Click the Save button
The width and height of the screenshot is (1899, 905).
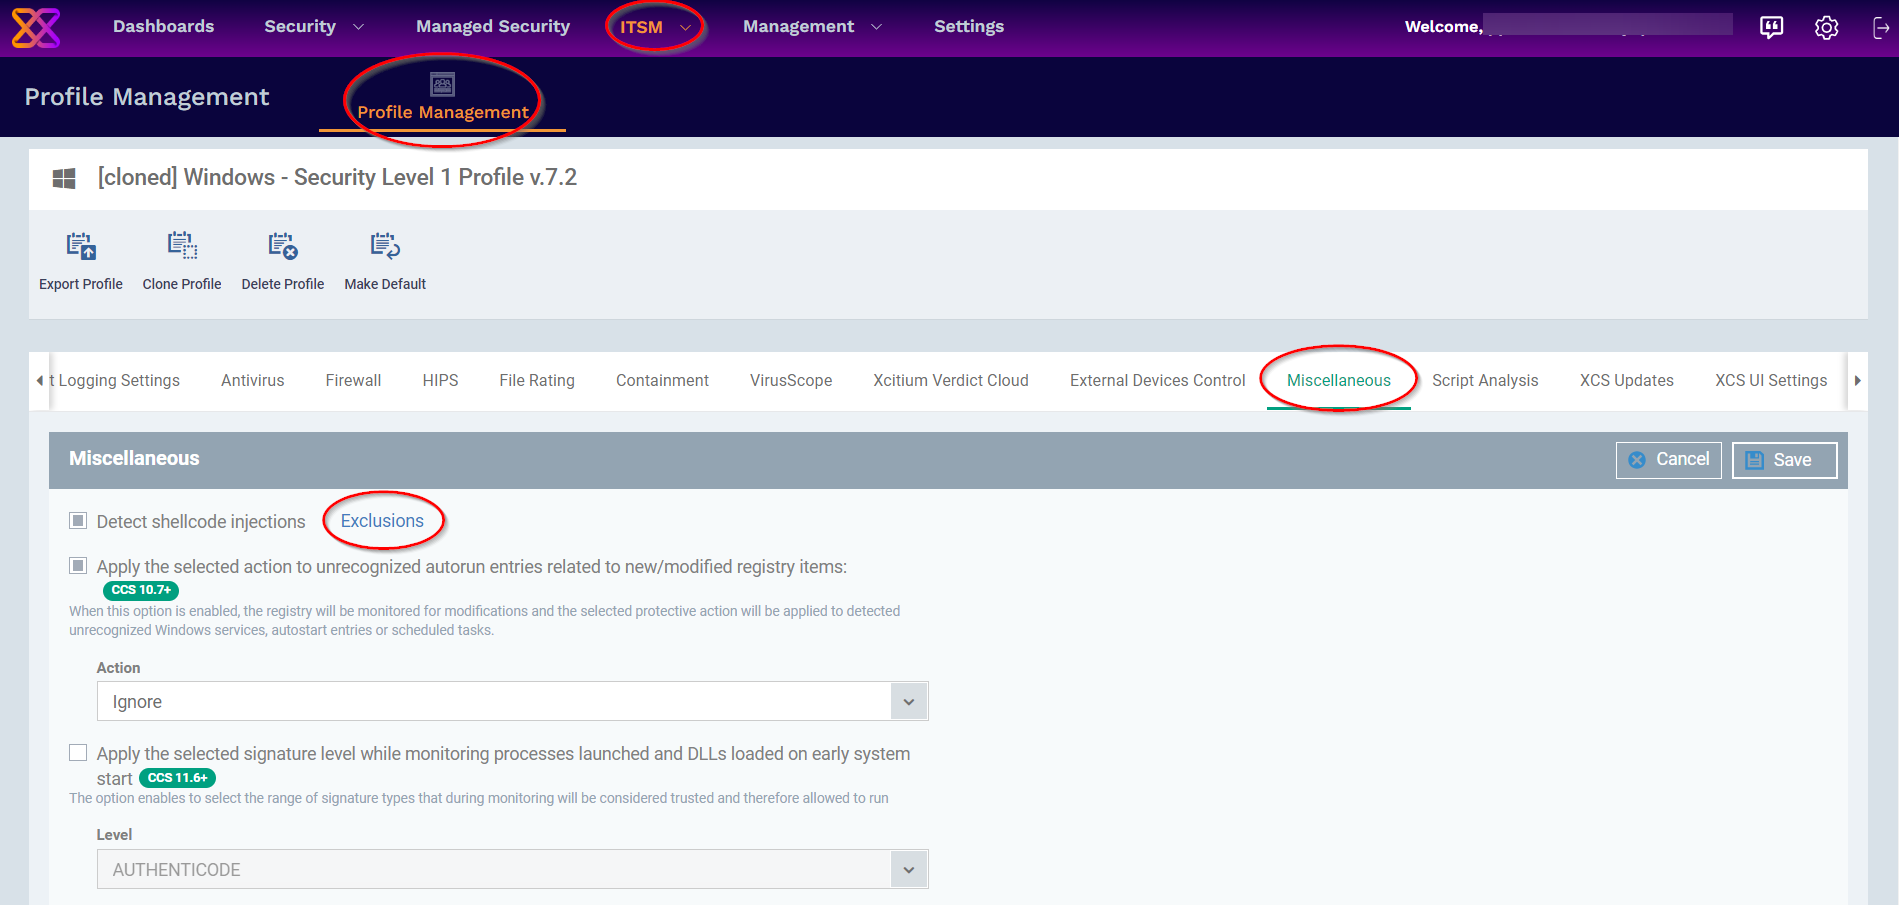1784,460
